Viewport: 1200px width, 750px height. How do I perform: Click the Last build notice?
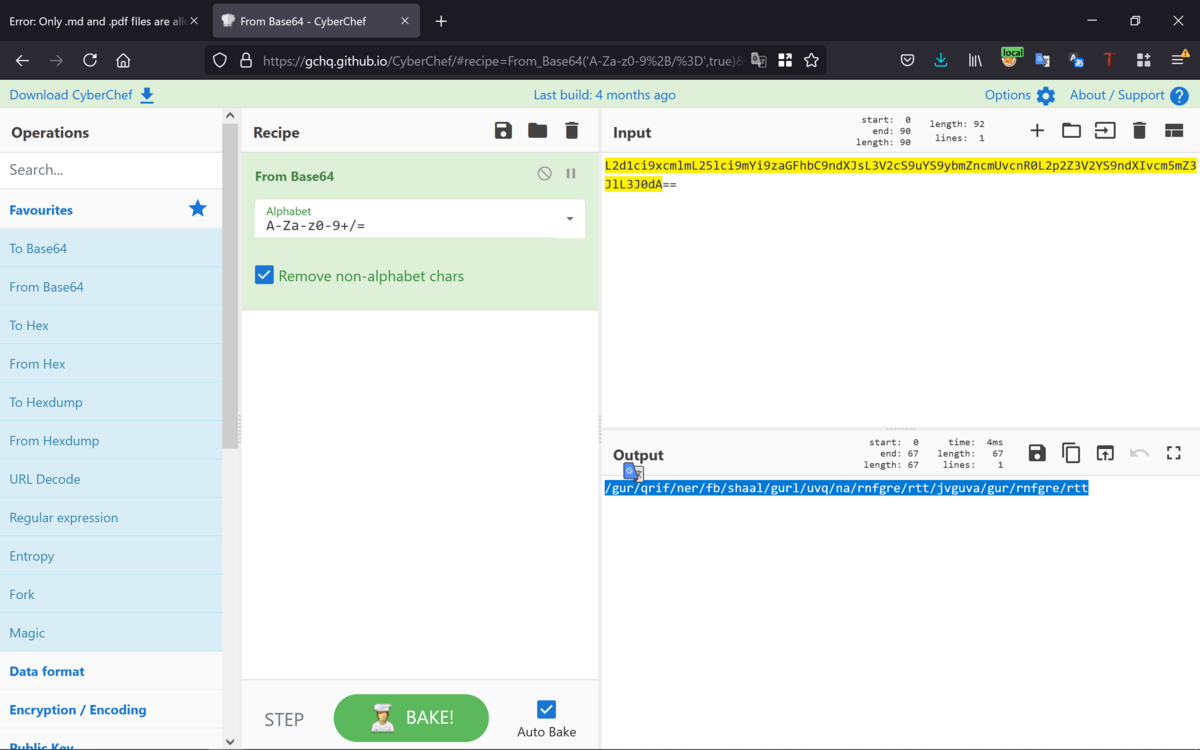click(x=604, y=95)
